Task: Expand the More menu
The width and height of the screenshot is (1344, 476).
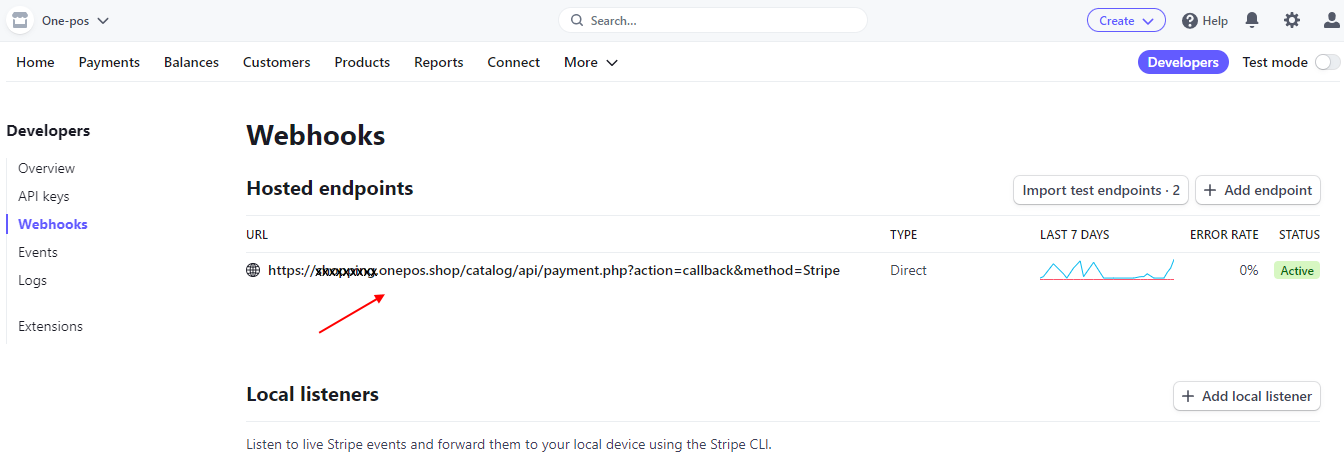Action: click(x=591, y=62)
